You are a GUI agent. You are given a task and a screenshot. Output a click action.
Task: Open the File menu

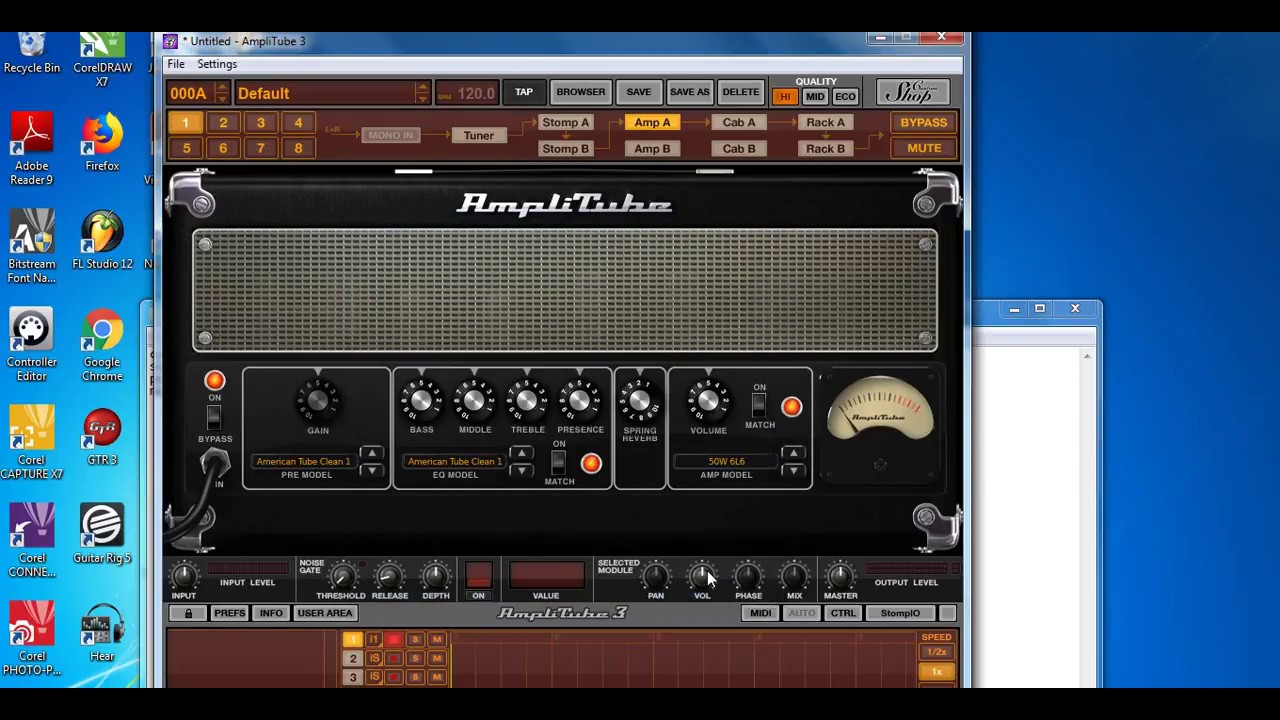(175, 64)
